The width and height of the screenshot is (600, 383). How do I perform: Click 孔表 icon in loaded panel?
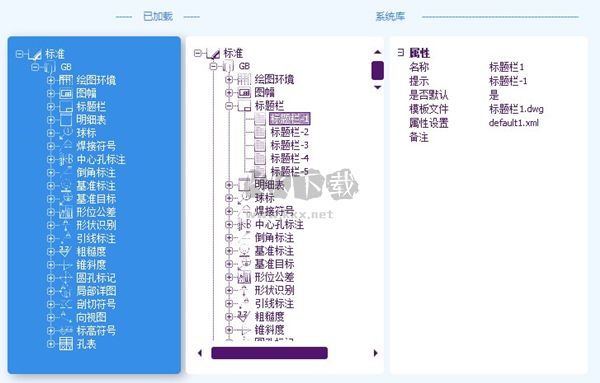[66, 344]
